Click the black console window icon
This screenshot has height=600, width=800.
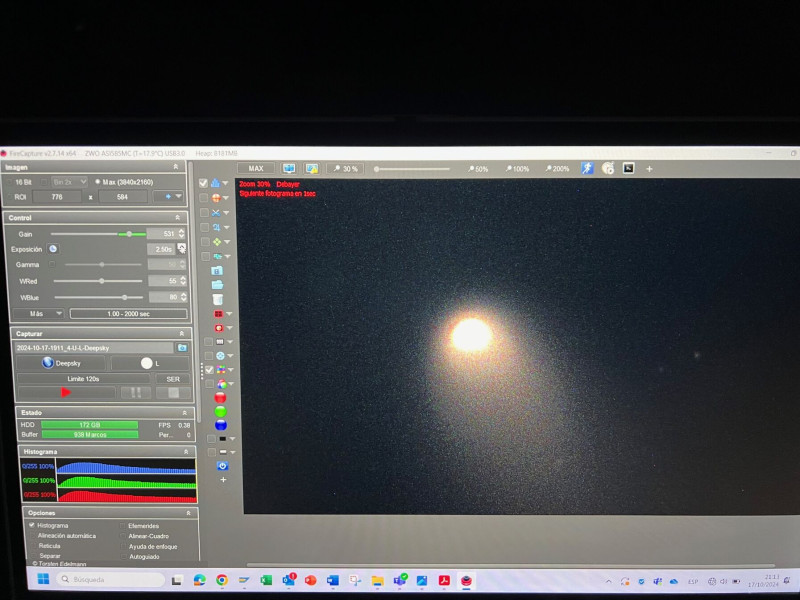629,168
